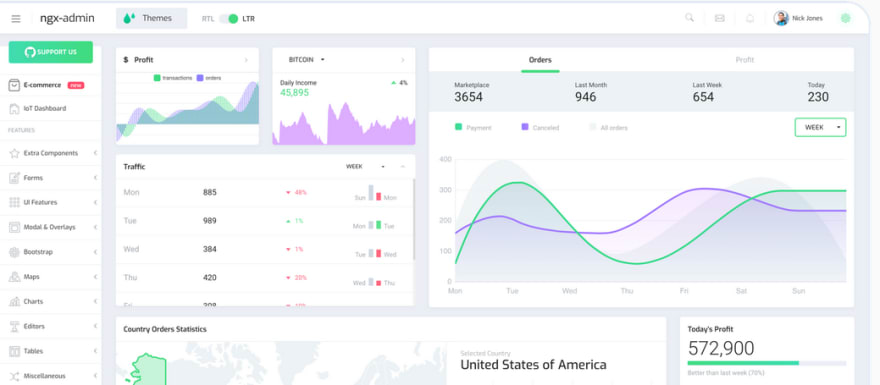Flip the Profit card with arrow

click(x=246, y=60)
